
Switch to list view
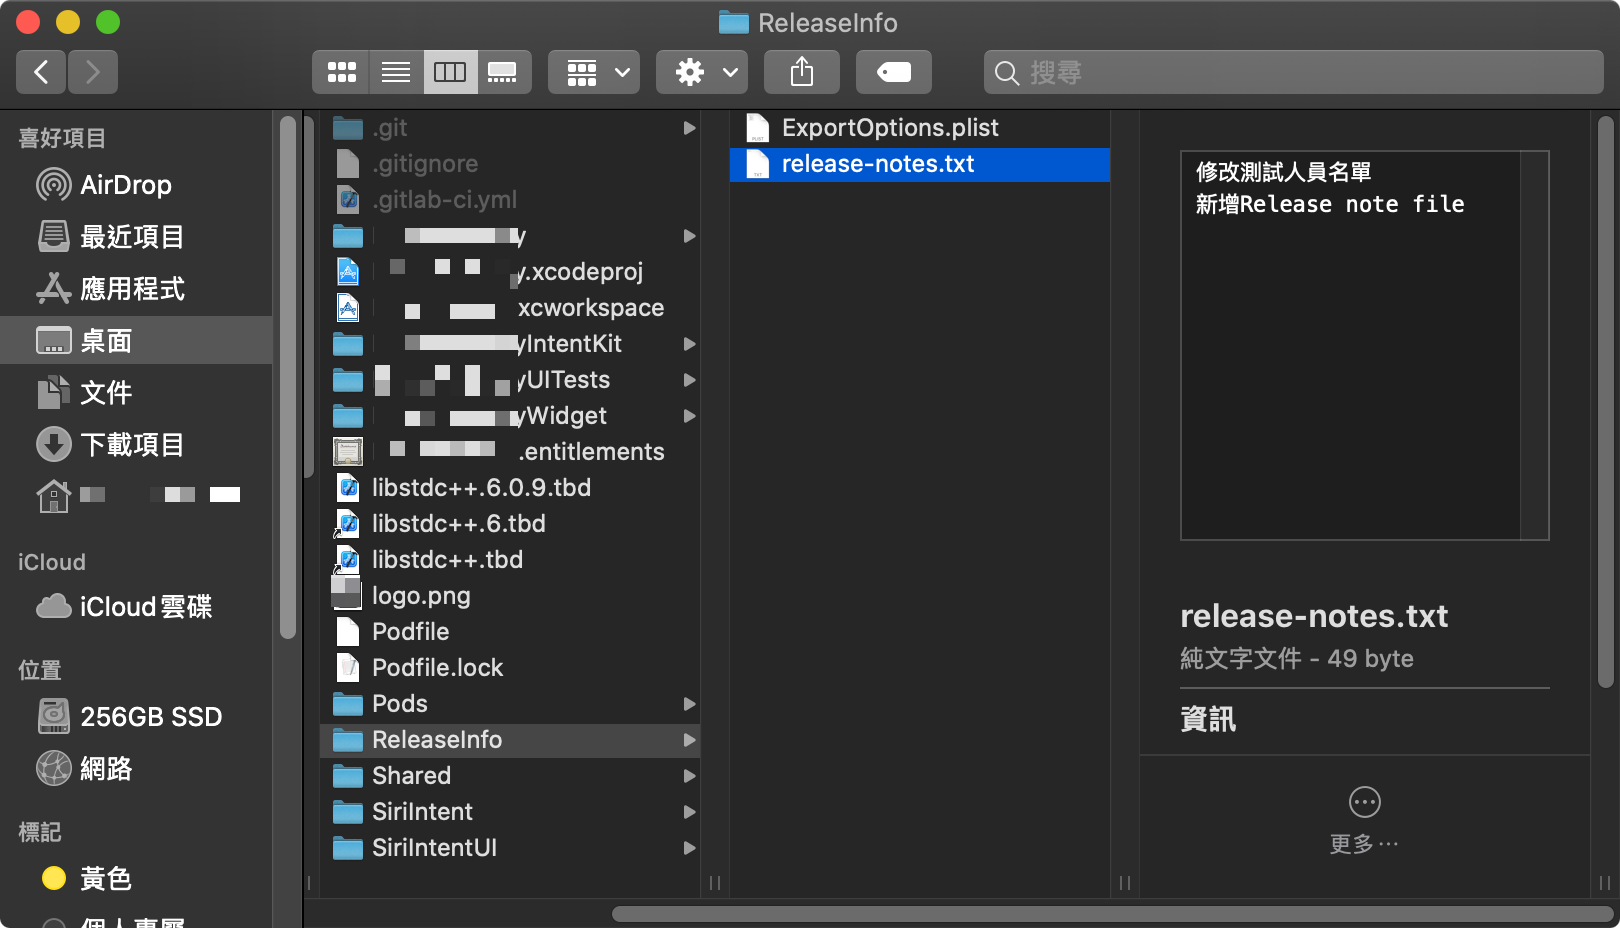(x=396, y=72)
